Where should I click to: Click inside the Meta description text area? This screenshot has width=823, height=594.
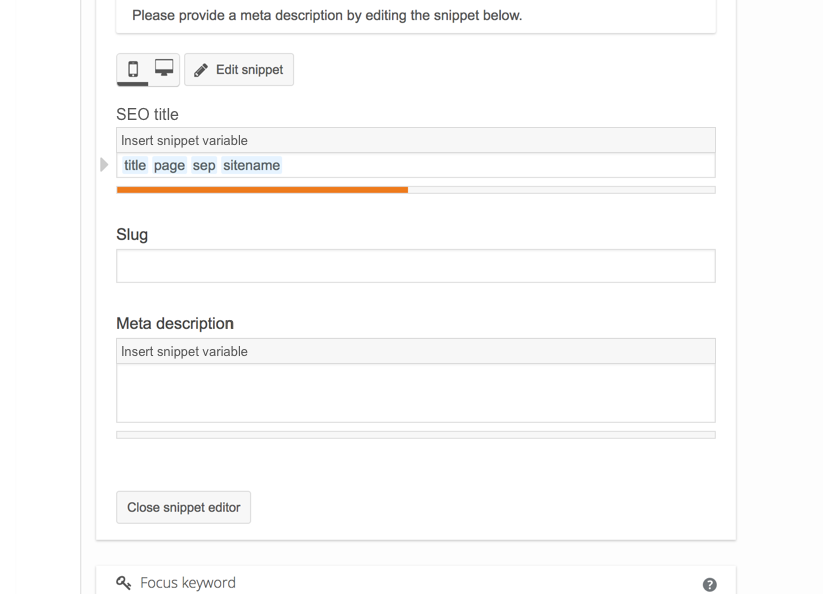(x=416, y=392)
